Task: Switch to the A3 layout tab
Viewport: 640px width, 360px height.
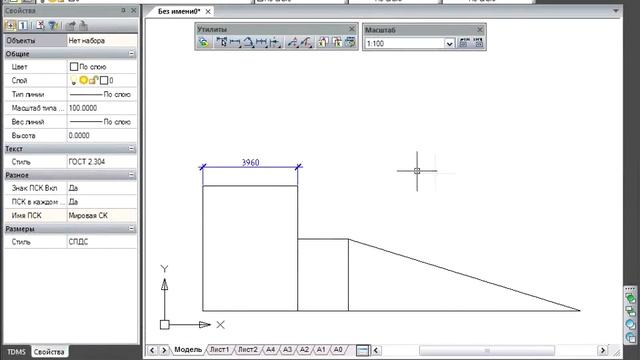Action: pos(287,349)
